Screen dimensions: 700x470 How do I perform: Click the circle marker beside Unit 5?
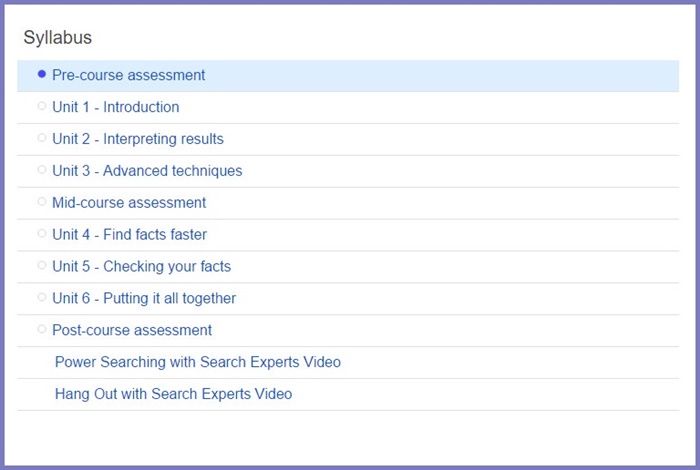click(x=42, y=265)
